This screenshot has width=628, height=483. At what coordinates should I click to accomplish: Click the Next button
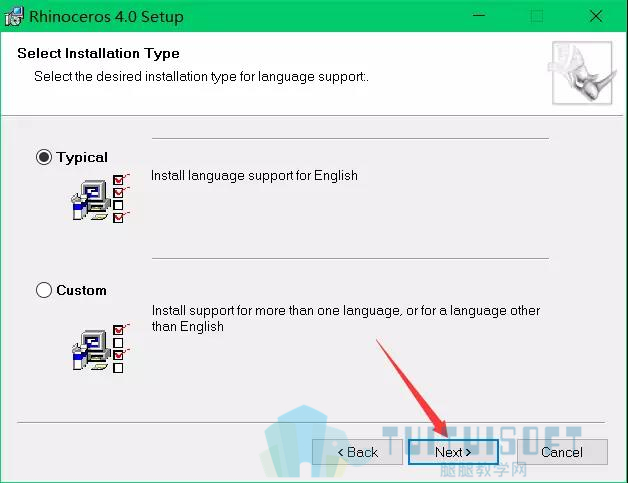click(453, 452)
